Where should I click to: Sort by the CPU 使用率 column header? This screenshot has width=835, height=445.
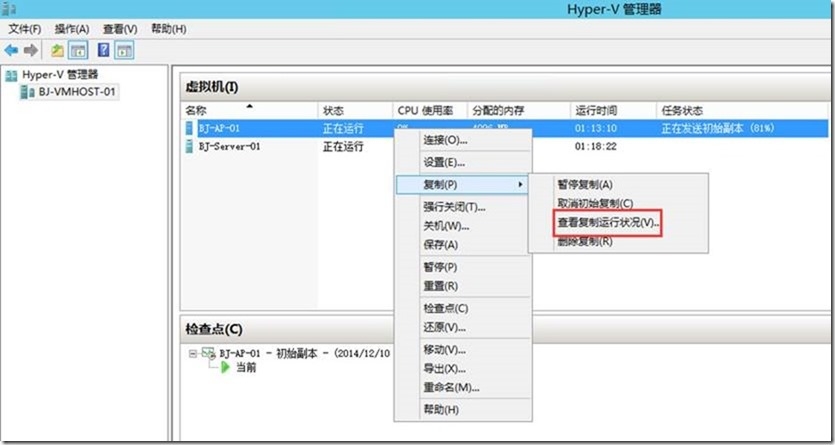point(430,111)
